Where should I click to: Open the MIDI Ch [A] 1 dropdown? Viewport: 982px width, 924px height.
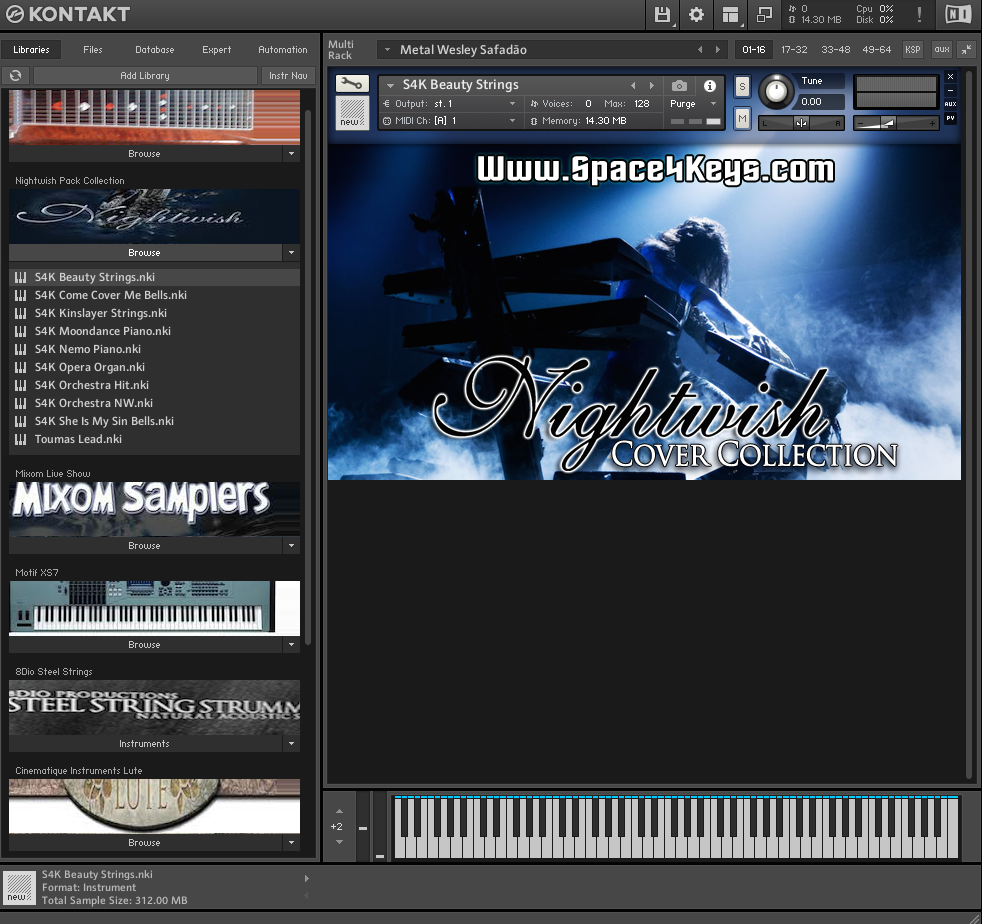[512, 121]
